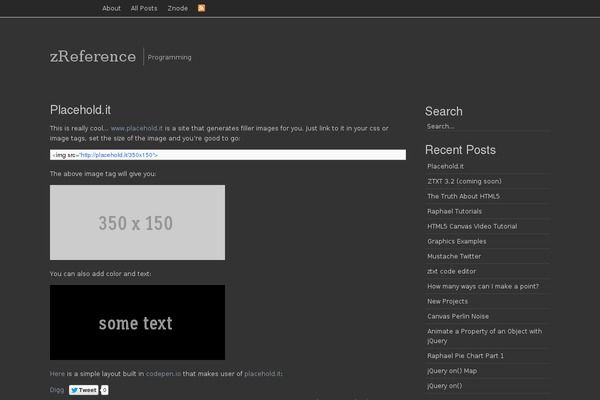
Task: Open jQuery on() Map post
Action: tap(452, 371)
